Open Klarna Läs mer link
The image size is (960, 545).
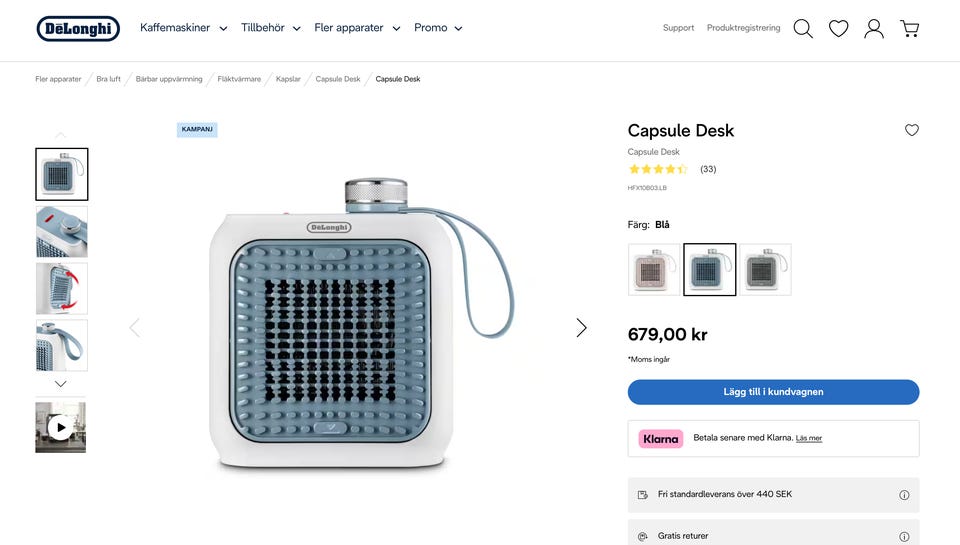pyautogui.click(x=809, y=438)
